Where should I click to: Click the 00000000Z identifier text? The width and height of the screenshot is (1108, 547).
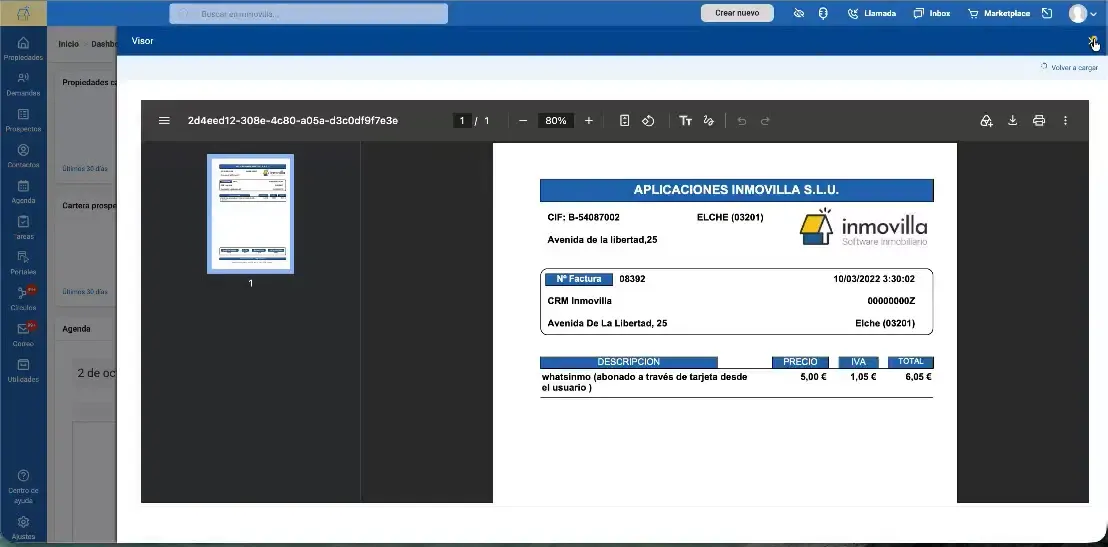click(x=891, y=301)
